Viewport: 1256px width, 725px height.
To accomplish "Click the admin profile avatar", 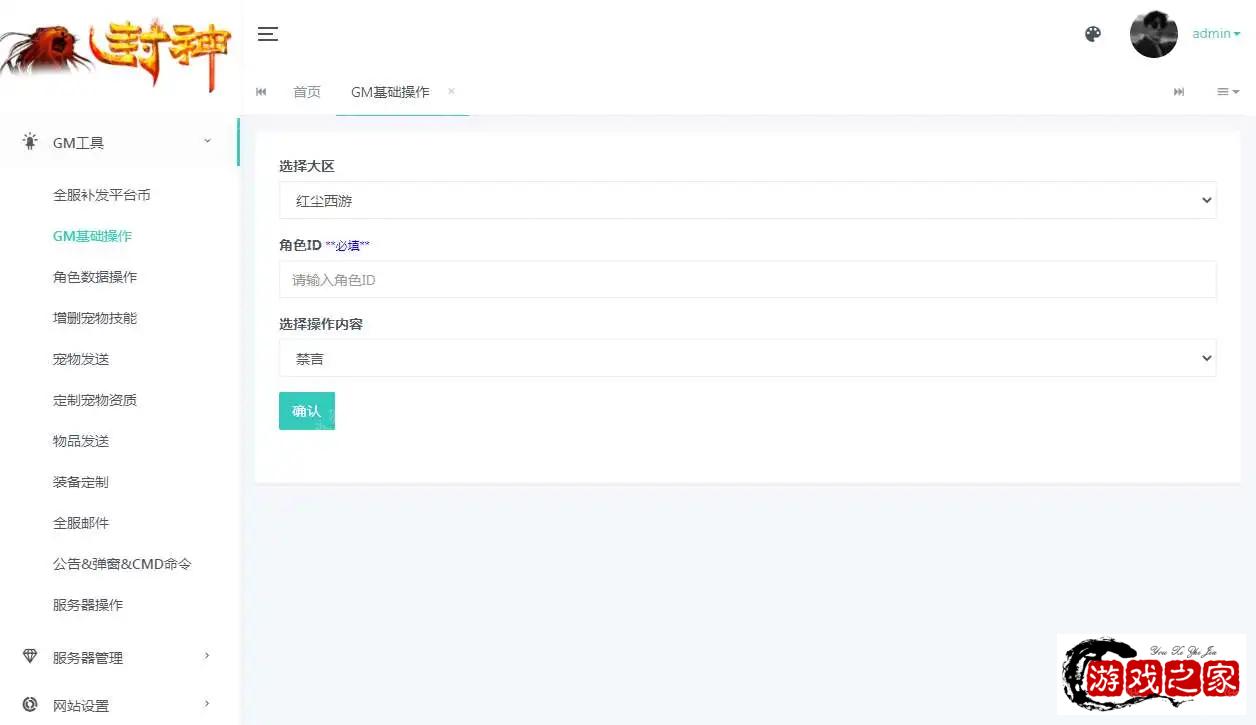I will click(x=1153, y=34).
